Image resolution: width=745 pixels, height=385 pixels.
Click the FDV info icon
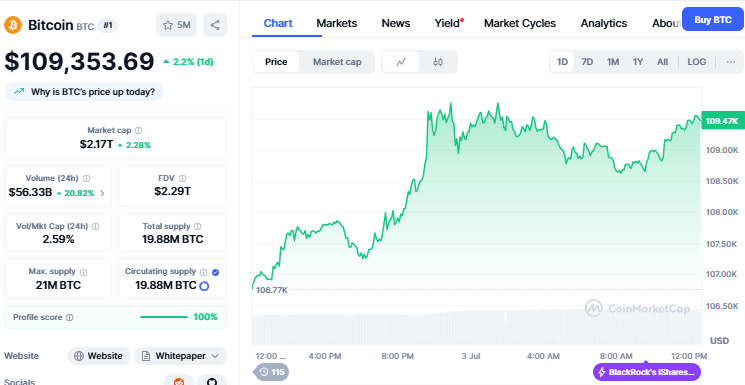pyautogui.click(x=182, y=179)
